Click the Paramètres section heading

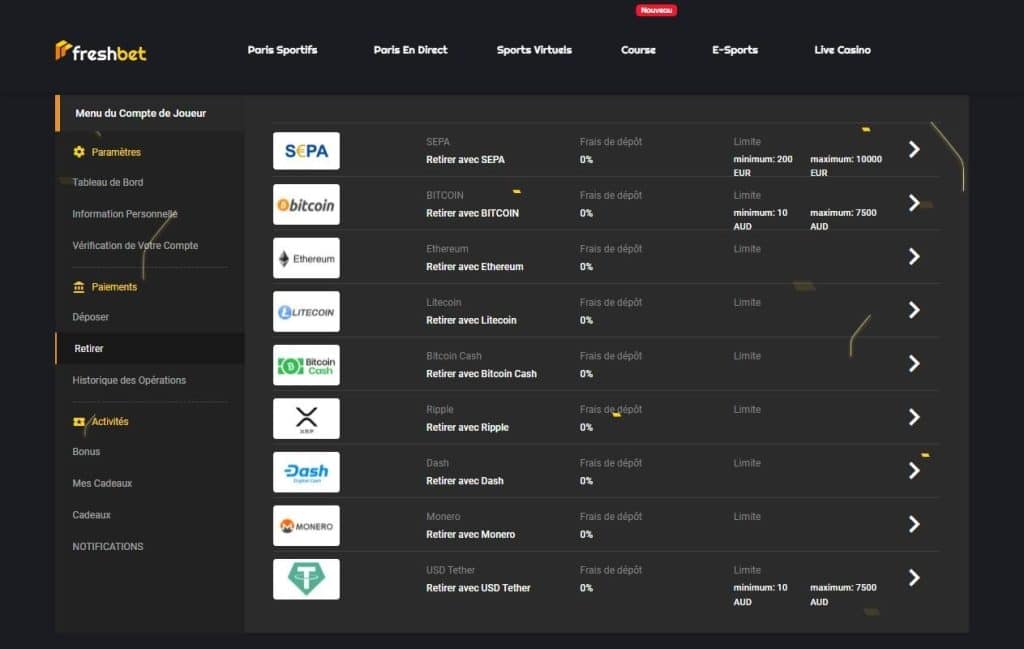[x=116, y=152]
